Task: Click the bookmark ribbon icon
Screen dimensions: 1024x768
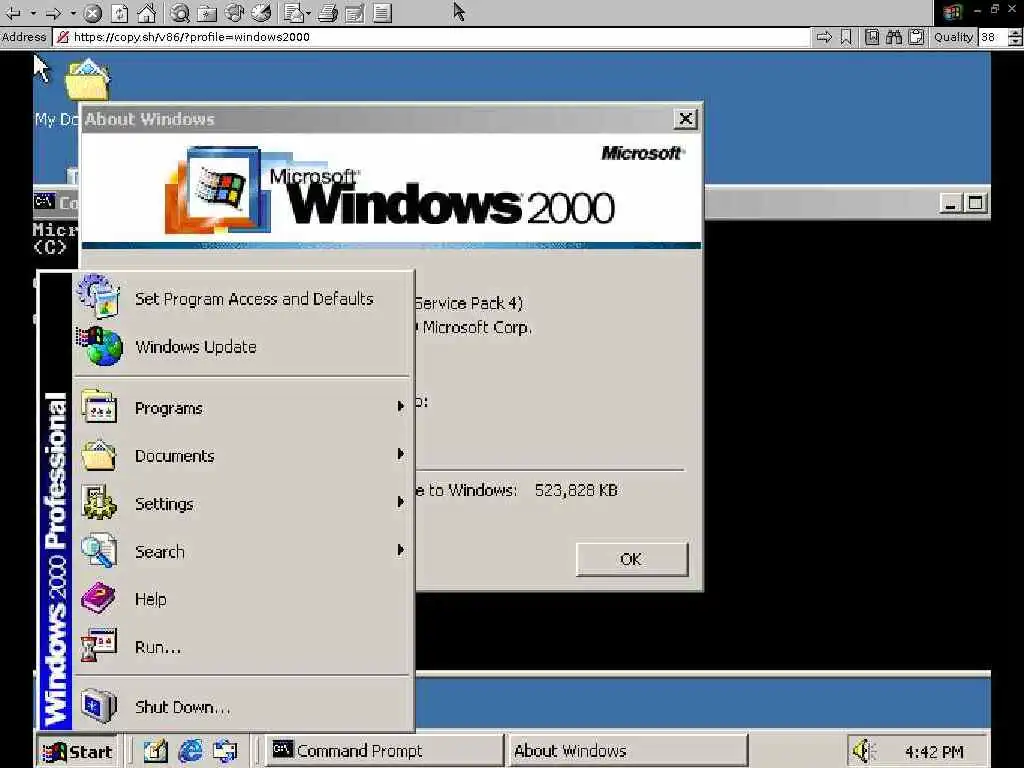Action: (x=846, y=37)
